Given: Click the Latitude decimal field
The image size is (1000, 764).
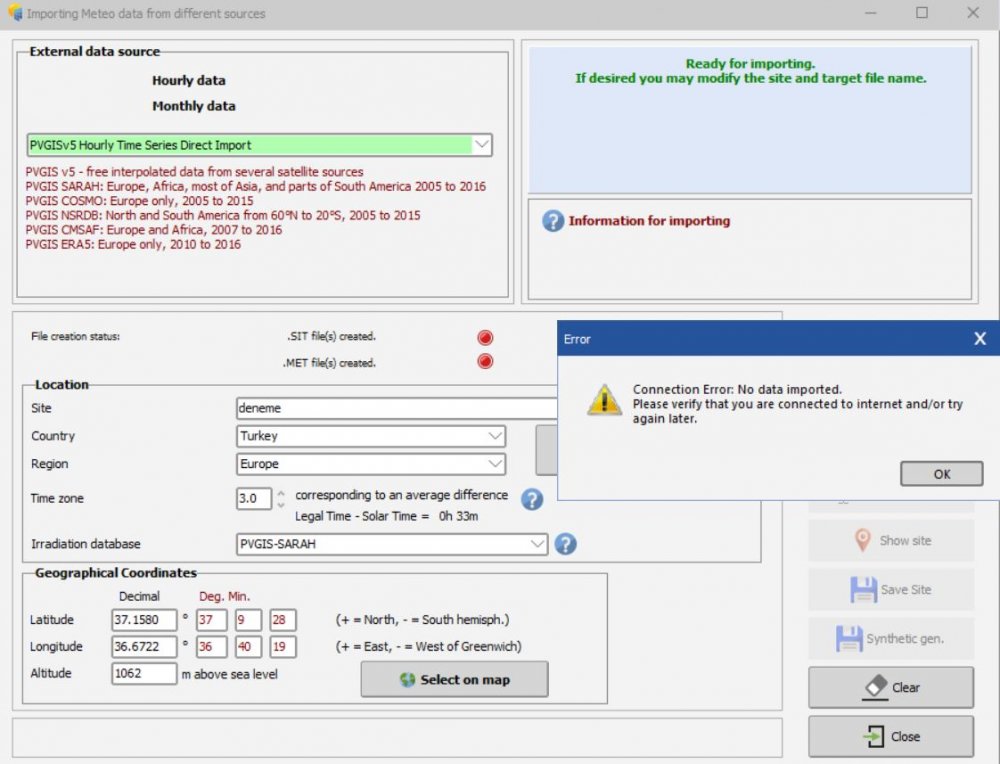Looking at the screenshot, I should tap(144, 620).
